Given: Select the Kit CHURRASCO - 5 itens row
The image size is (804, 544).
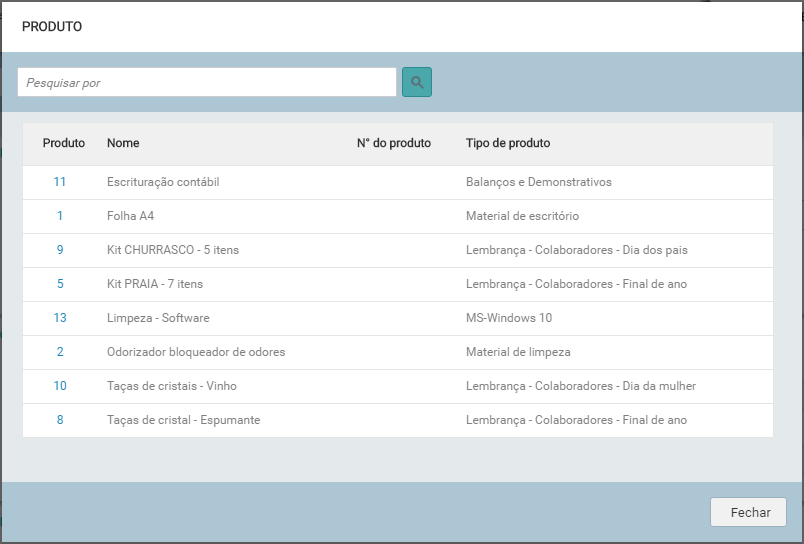Looking at the screenshot, I should (x=173, y=250).
